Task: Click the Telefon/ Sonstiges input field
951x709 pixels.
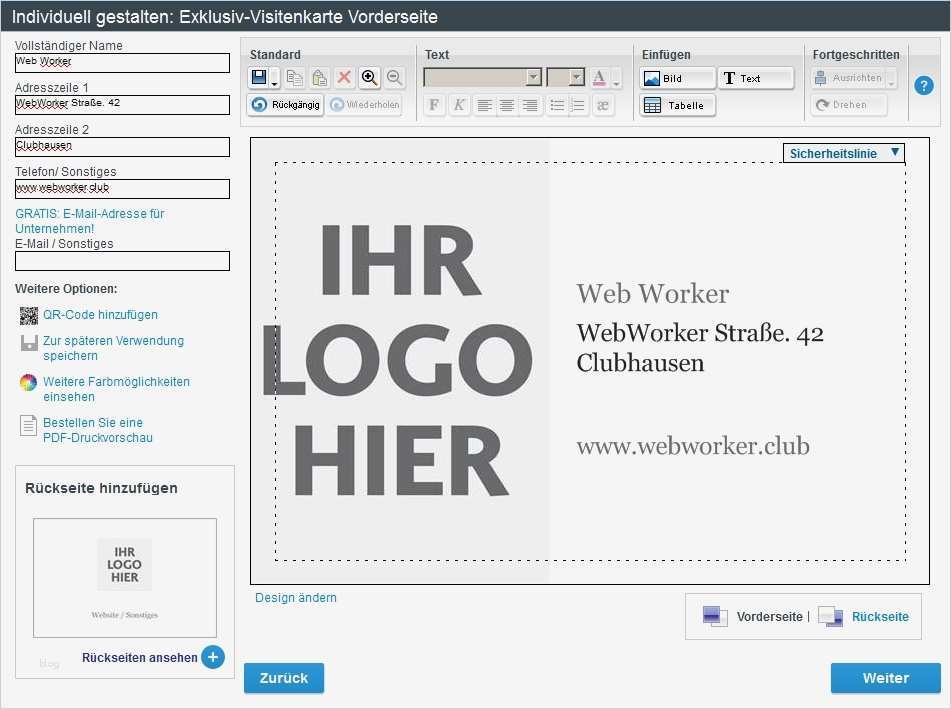Action: pos(123,189)
